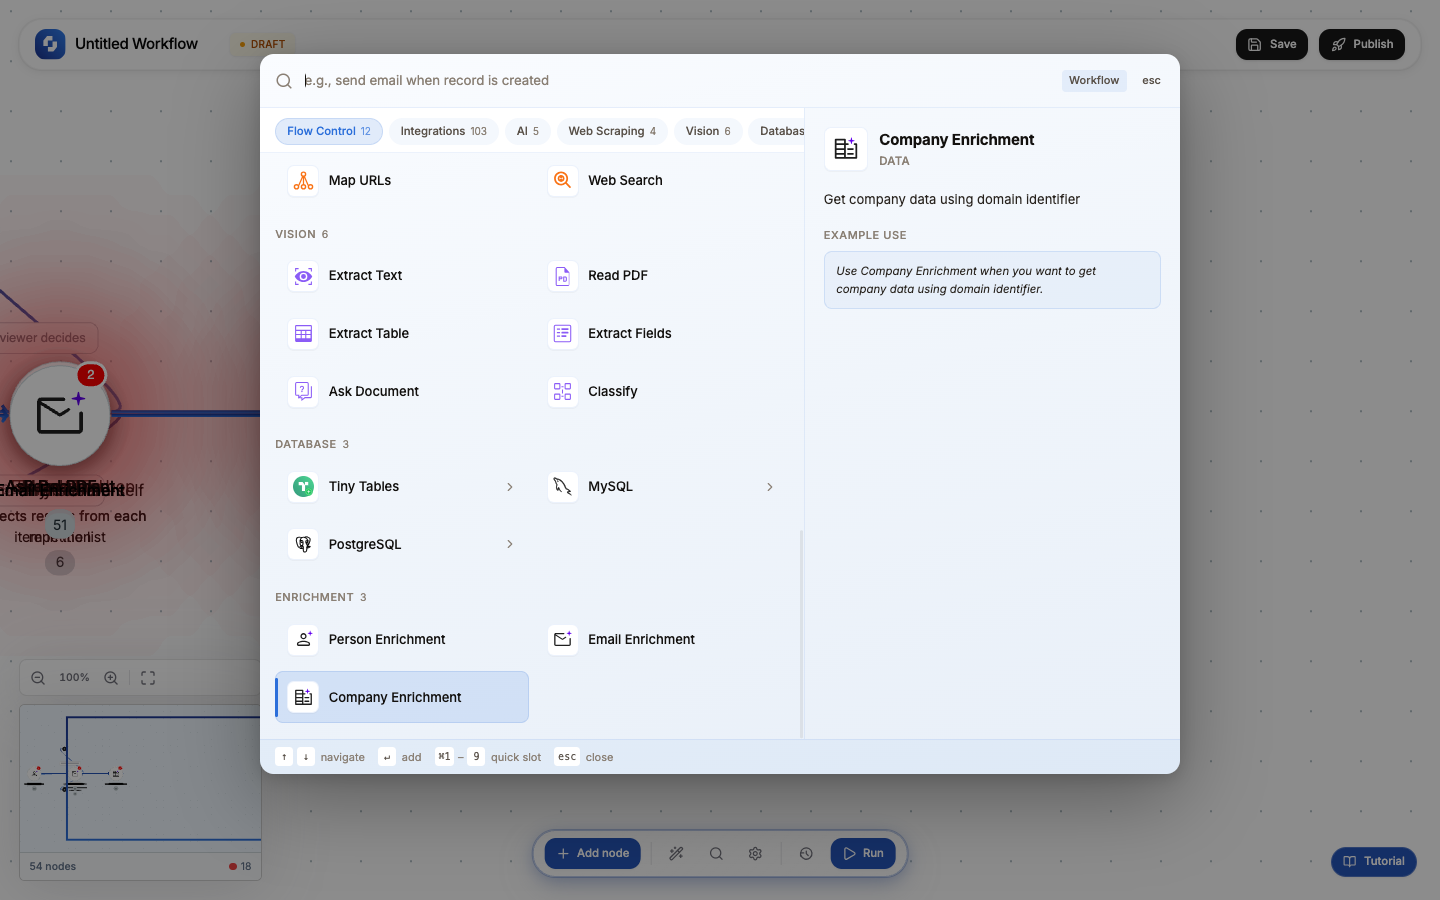Click the search magnifier in the palette
Viewport: 1440px width, 900px height.
(x=284, y=81)
